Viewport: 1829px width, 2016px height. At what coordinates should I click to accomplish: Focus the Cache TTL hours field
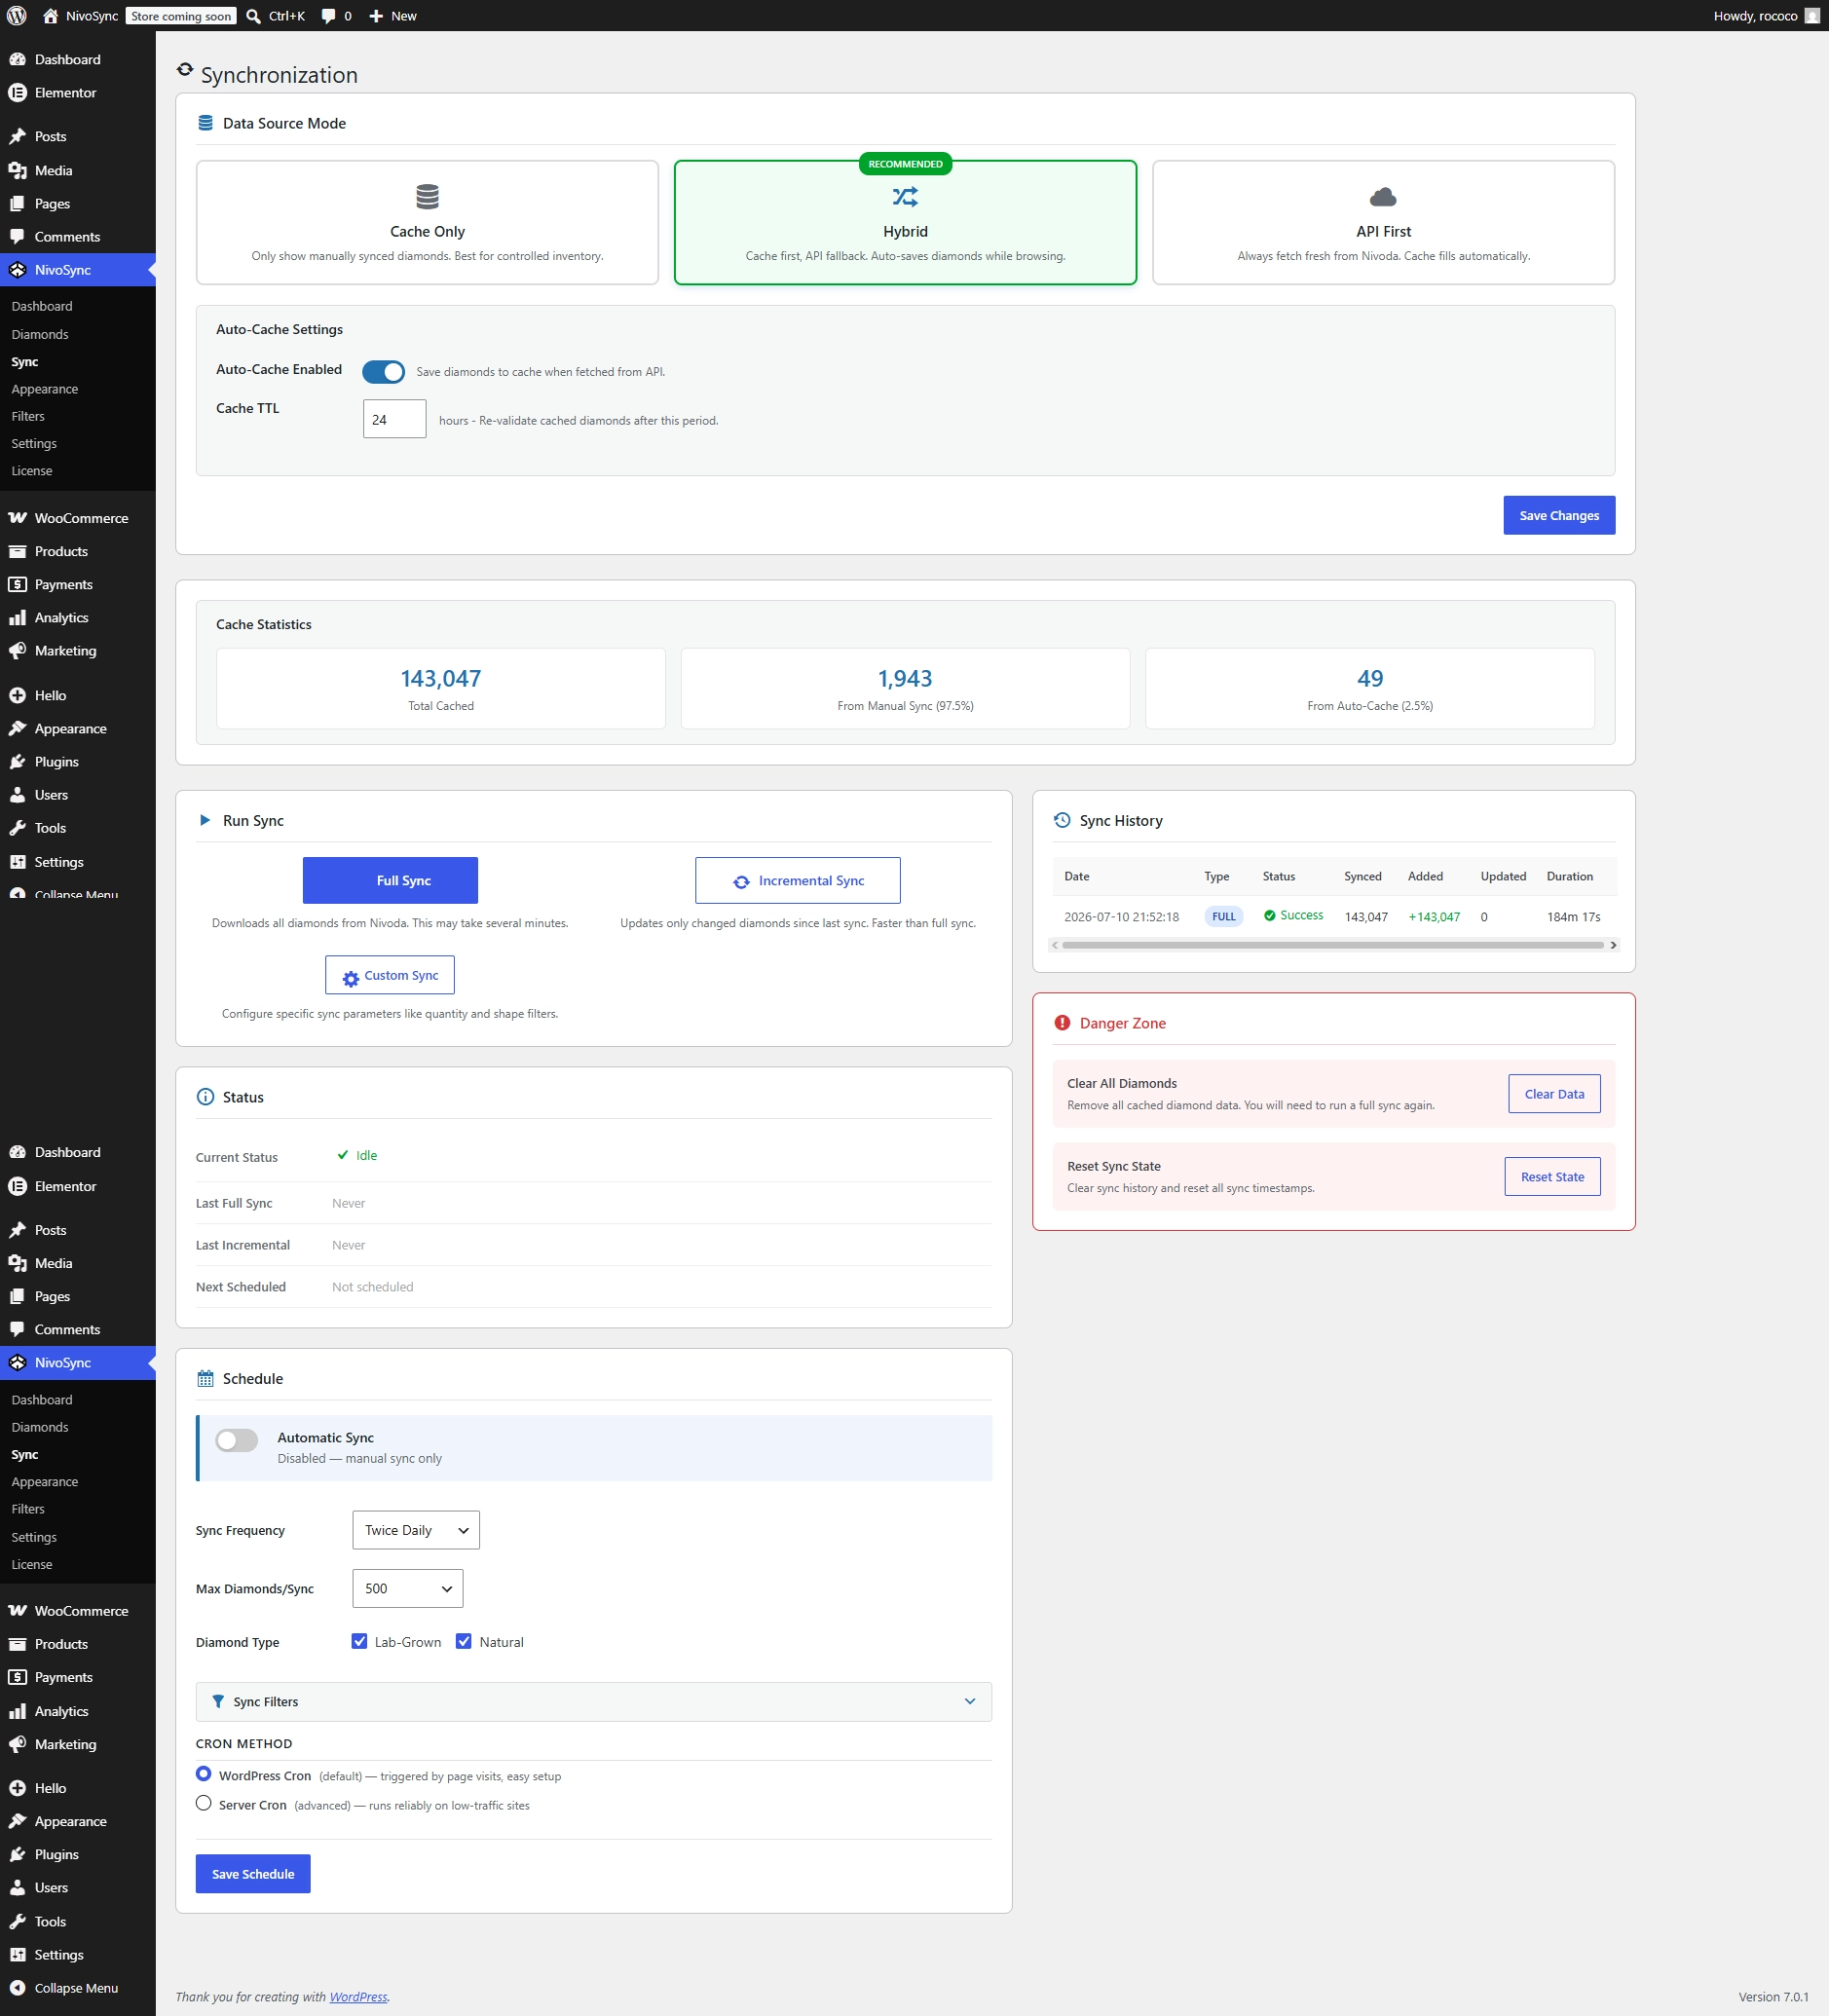(394, 419)
